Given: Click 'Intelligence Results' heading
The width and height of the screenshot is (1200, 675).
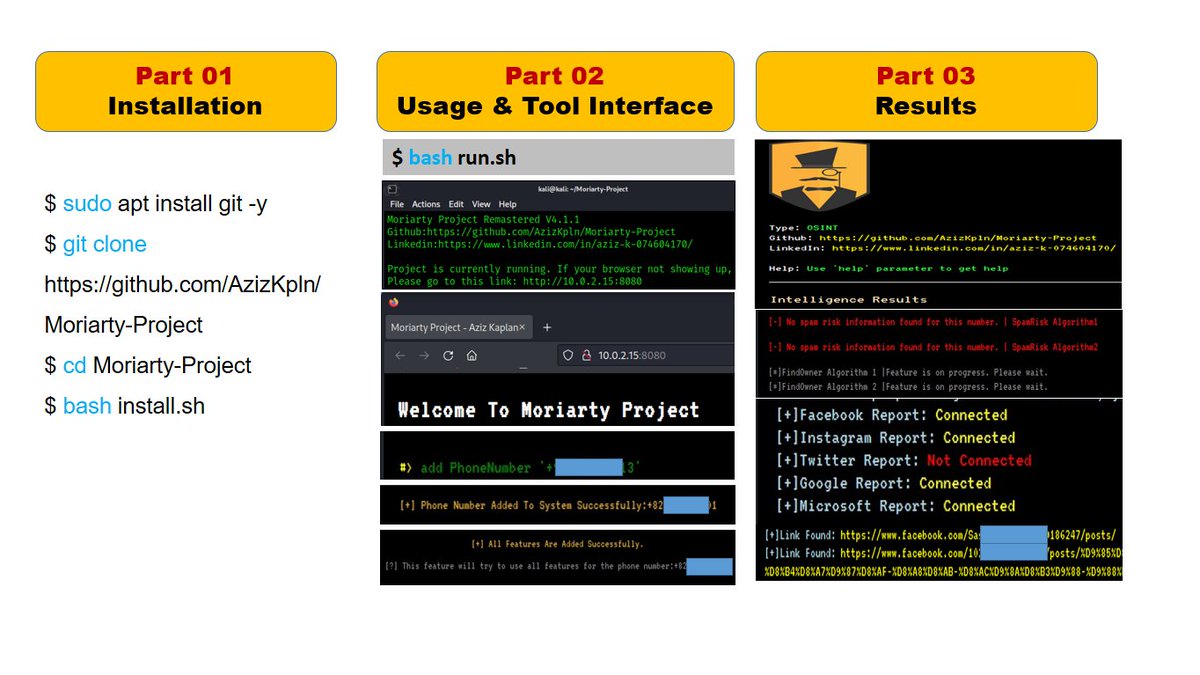Looking at the screenshot, I should click(848, 299).
